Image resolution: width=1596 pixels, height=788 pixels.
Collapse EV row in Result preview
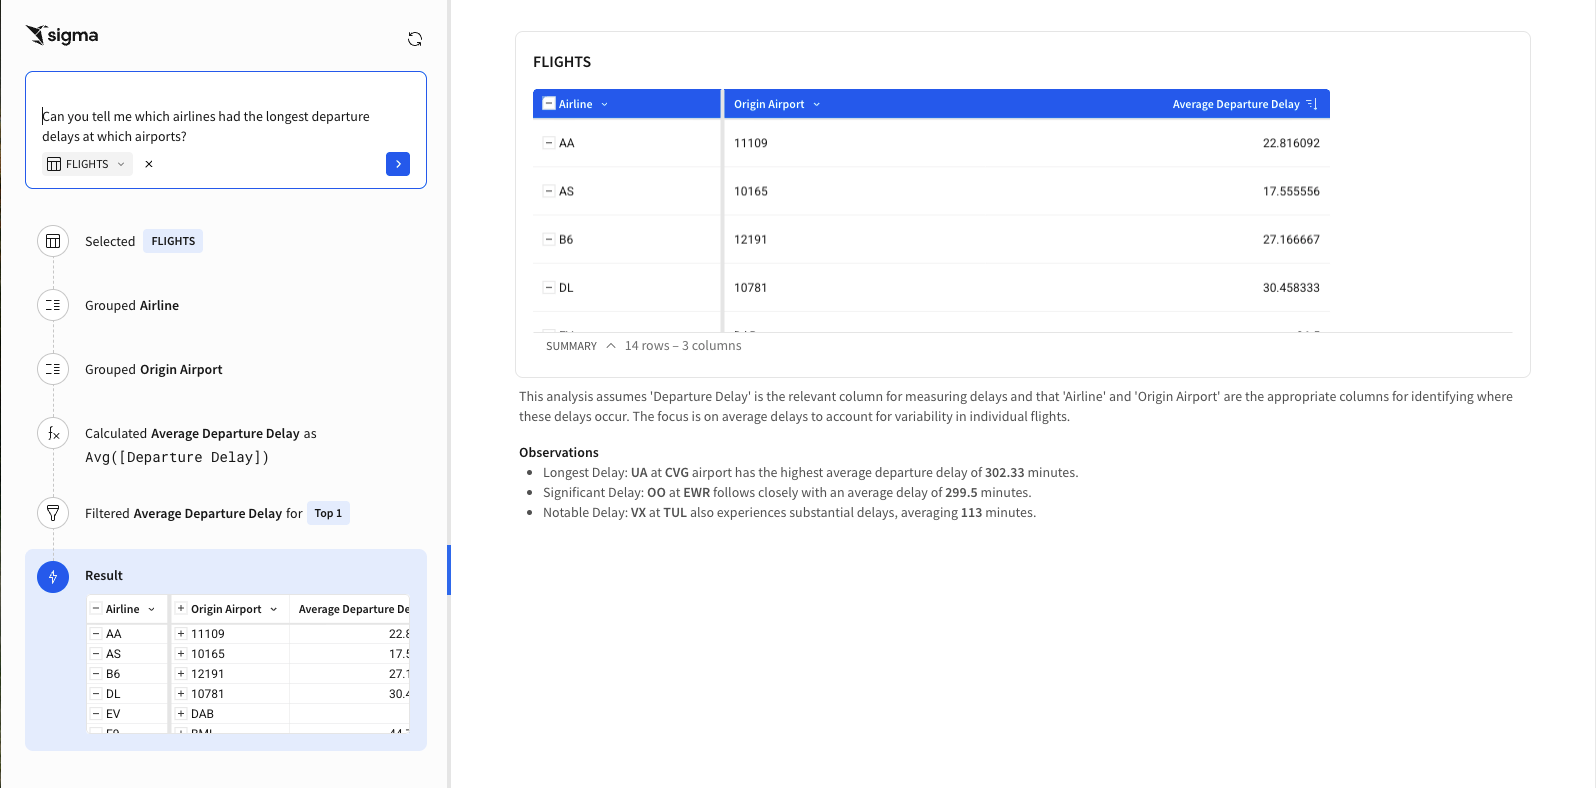pyautogui.click(x=96, y=713)
